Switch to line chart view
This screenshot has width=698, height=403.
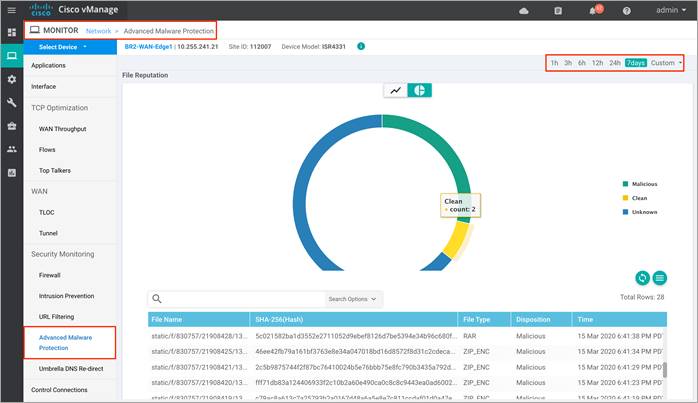point(395,90)
